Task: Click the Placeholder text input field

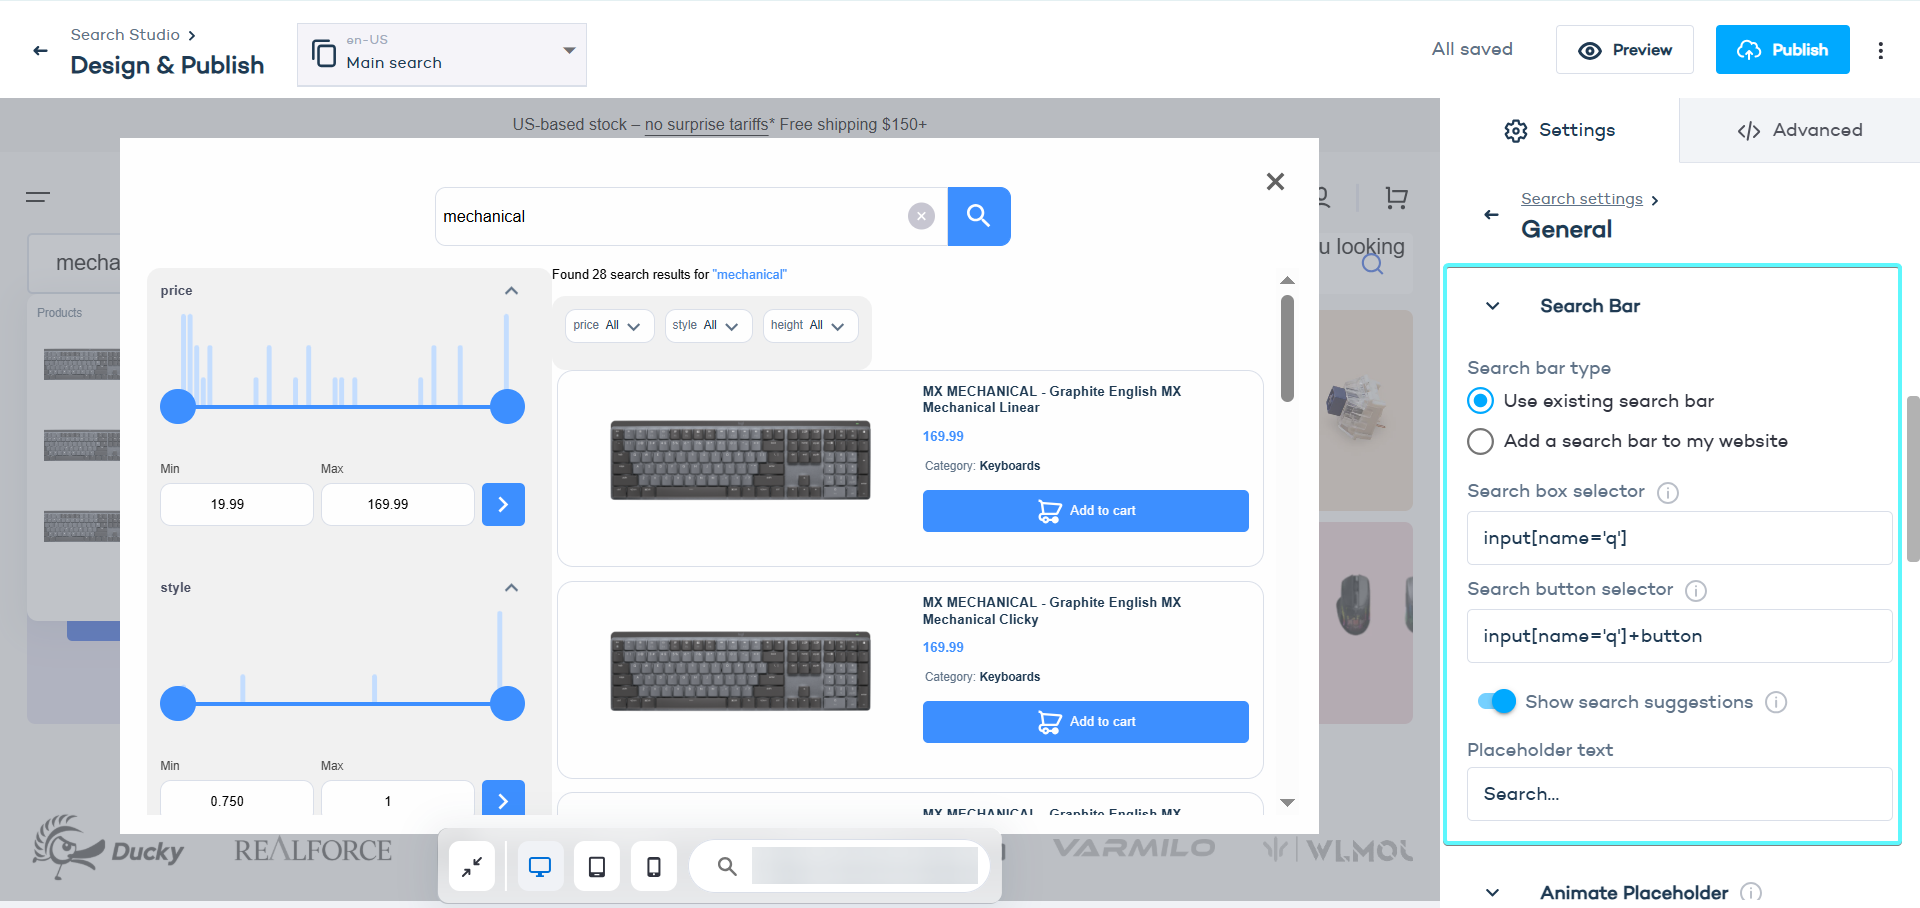Action: (x=1678, y=793)
